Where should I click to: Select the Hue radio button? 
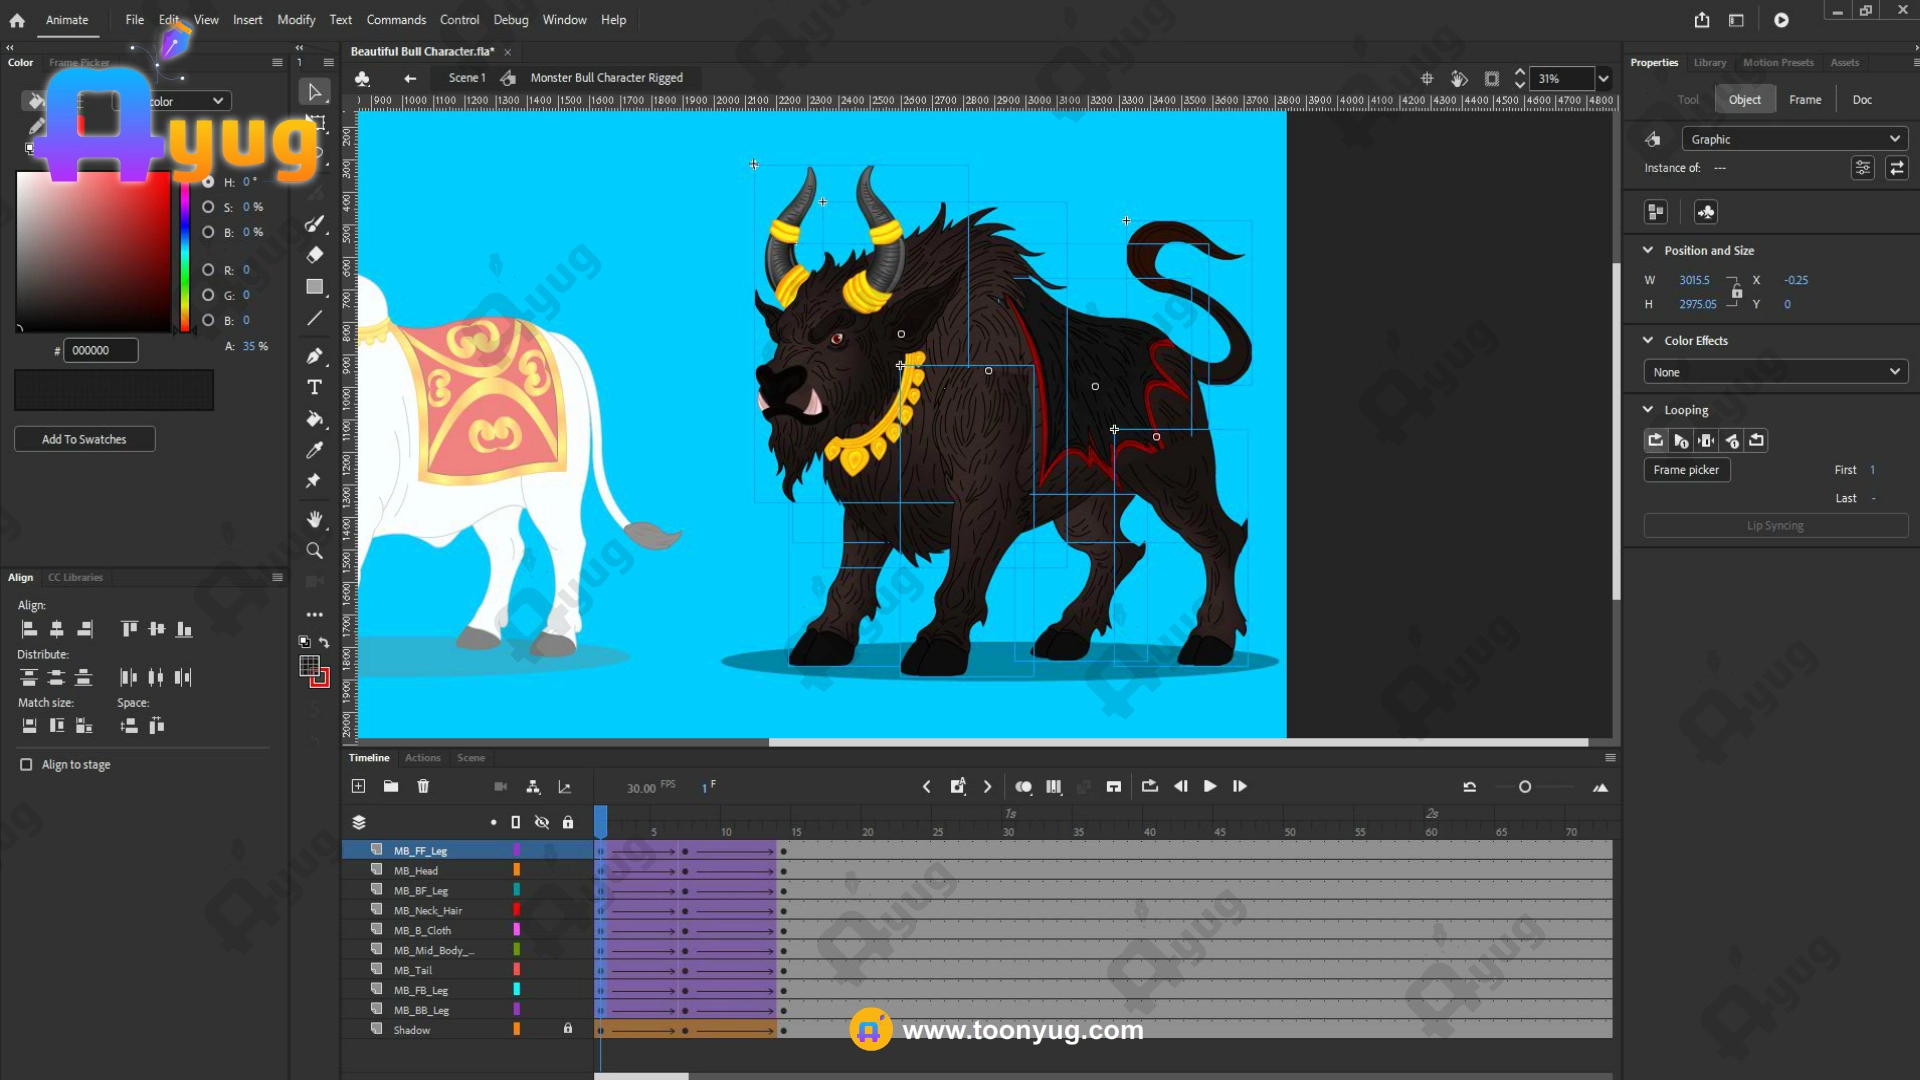(208, 182)
